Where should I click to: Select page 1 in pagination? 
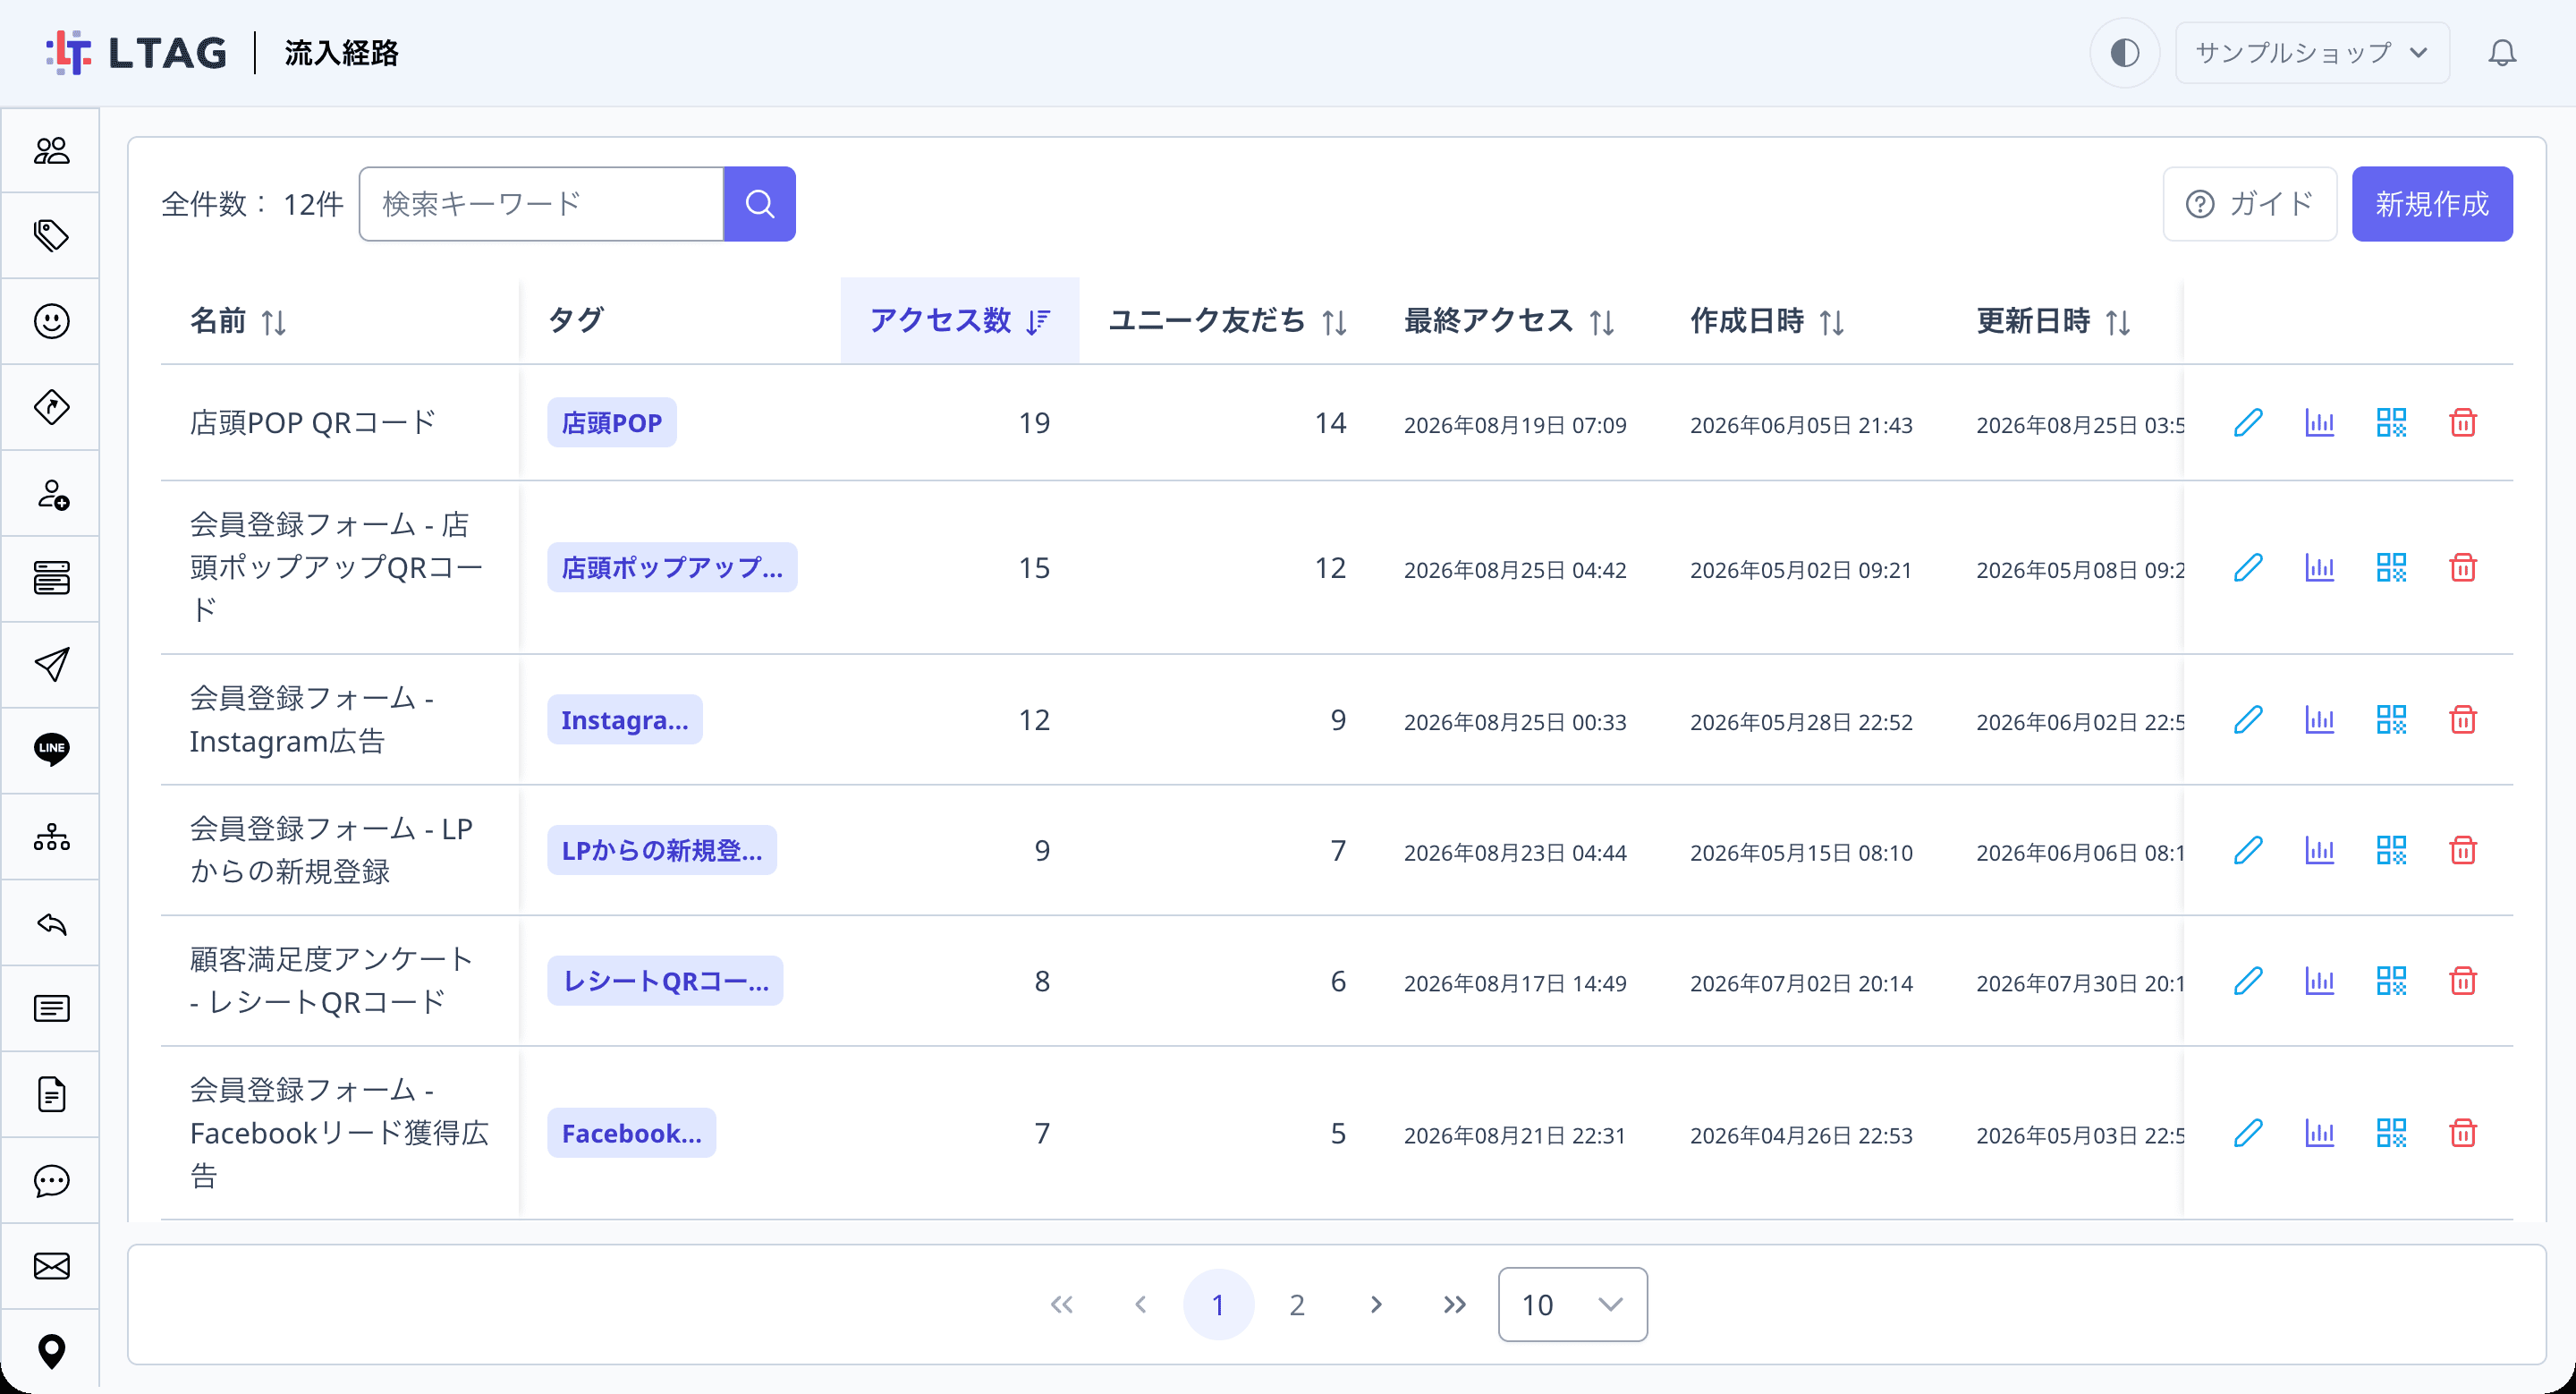(1218, 1305)
